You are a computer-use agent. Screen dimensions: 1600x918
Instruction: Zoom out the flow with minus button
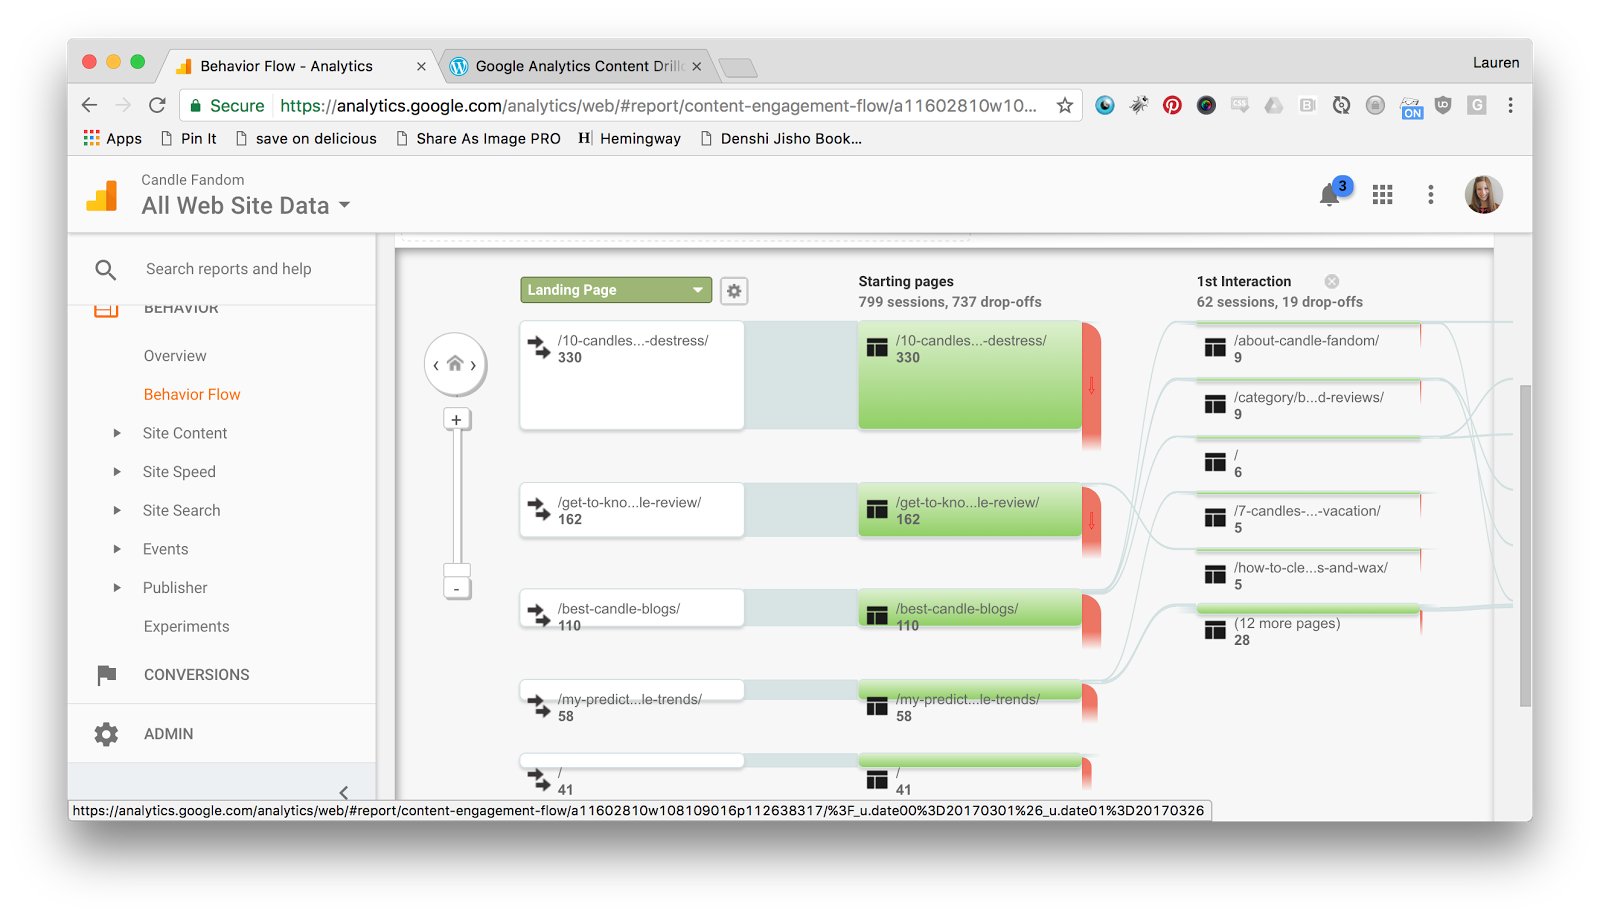[x=456, y=589]
